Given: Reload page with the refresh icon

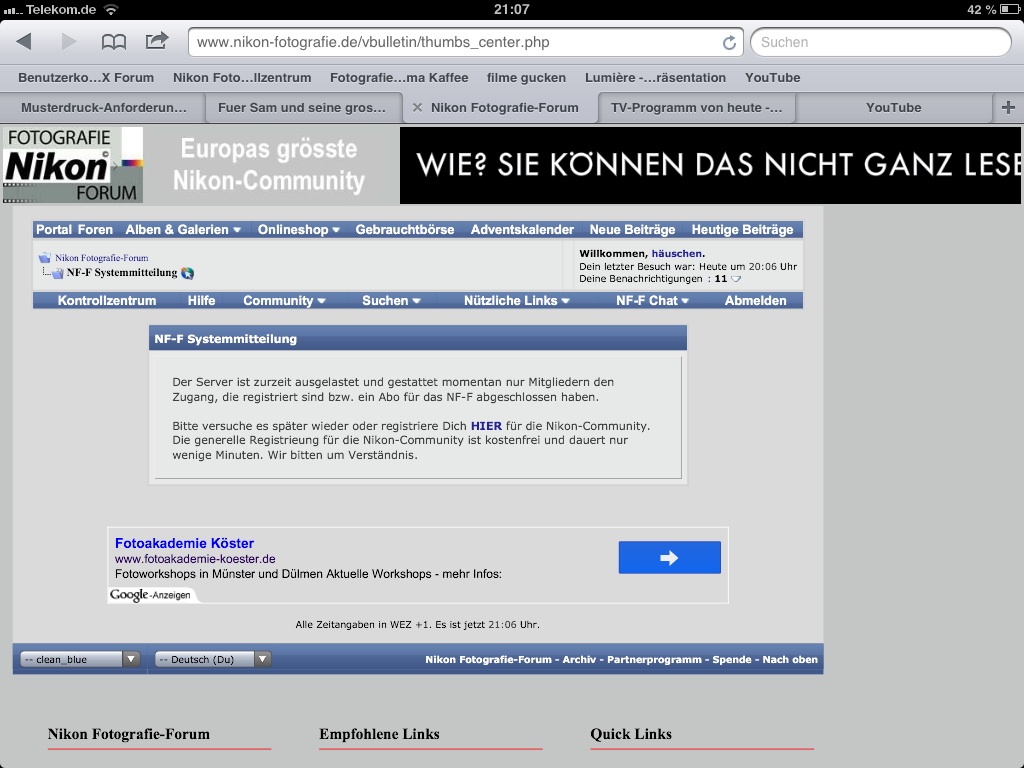Looking at the screenshot, I should point(729,42).
